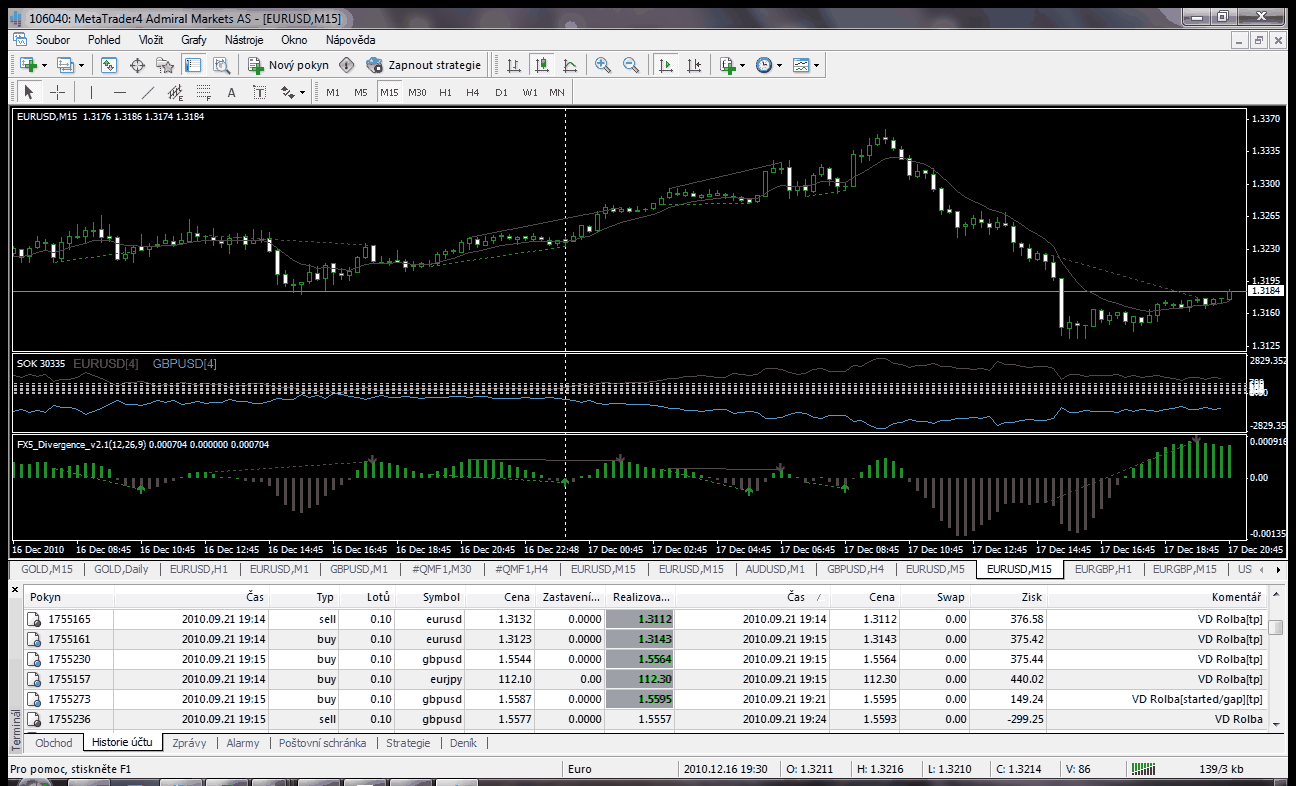The height and width of the screenshot is (786, 1296).
Task: Select the vertical line drawing tool
Action: tap(92, 92)
